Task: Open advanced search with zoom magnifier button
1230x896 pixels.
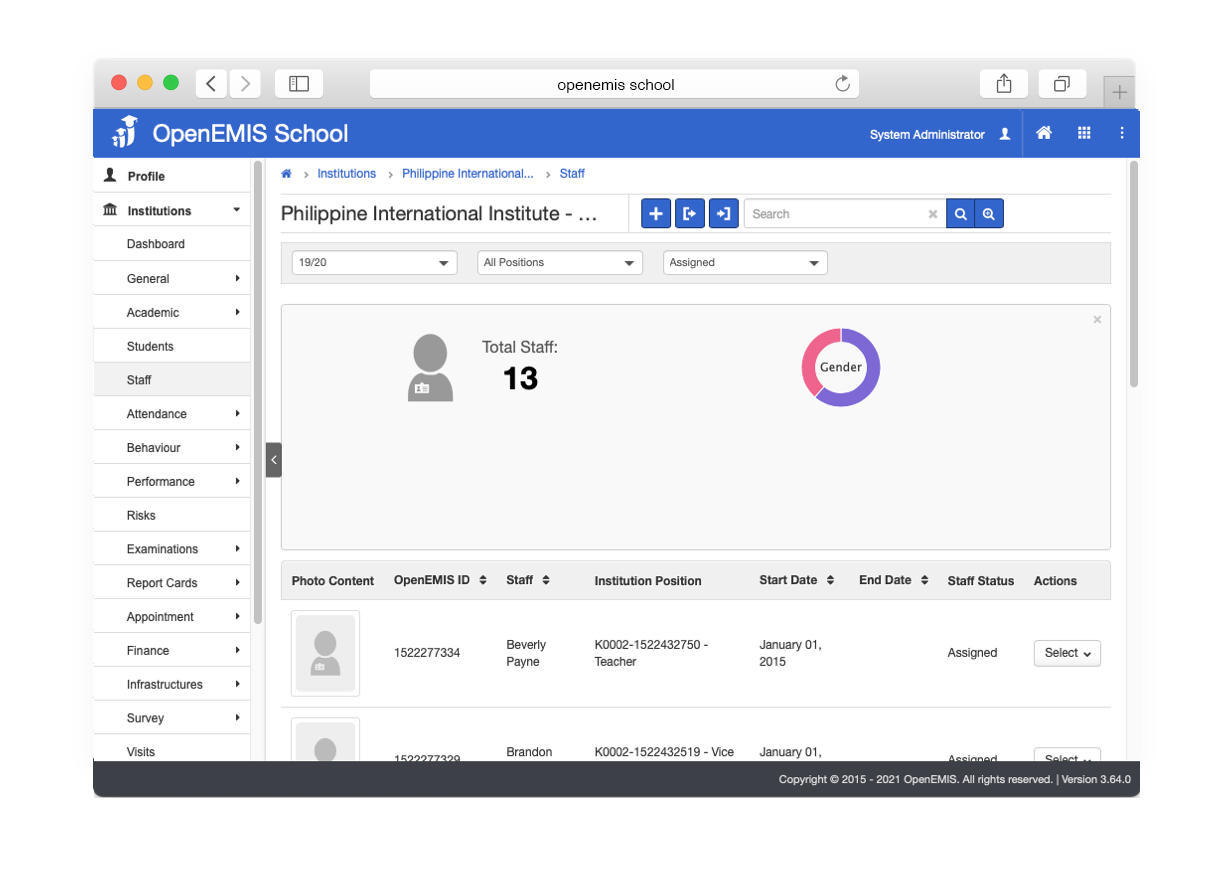Action: (989, 213)
